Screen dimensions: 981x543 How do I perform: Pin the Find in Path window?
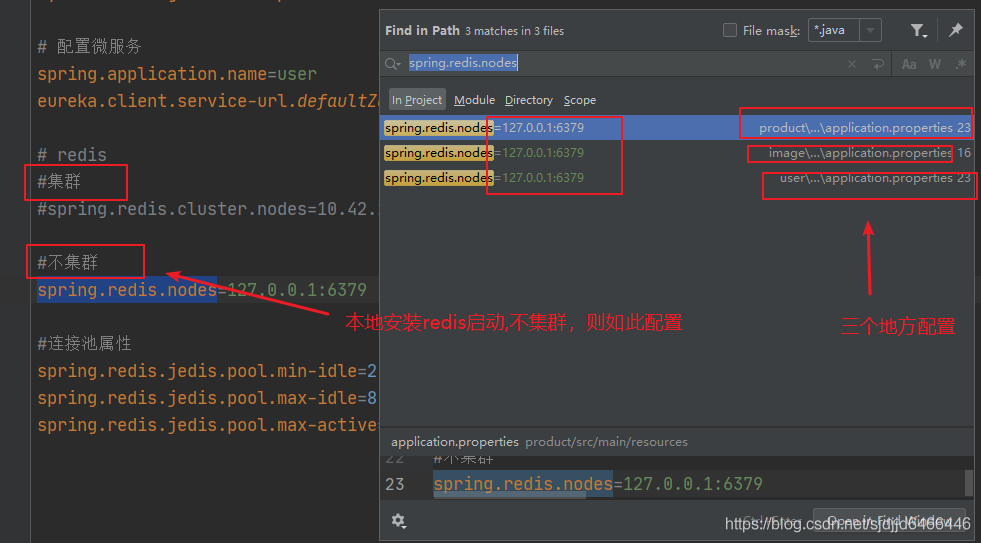click(955, 30)
